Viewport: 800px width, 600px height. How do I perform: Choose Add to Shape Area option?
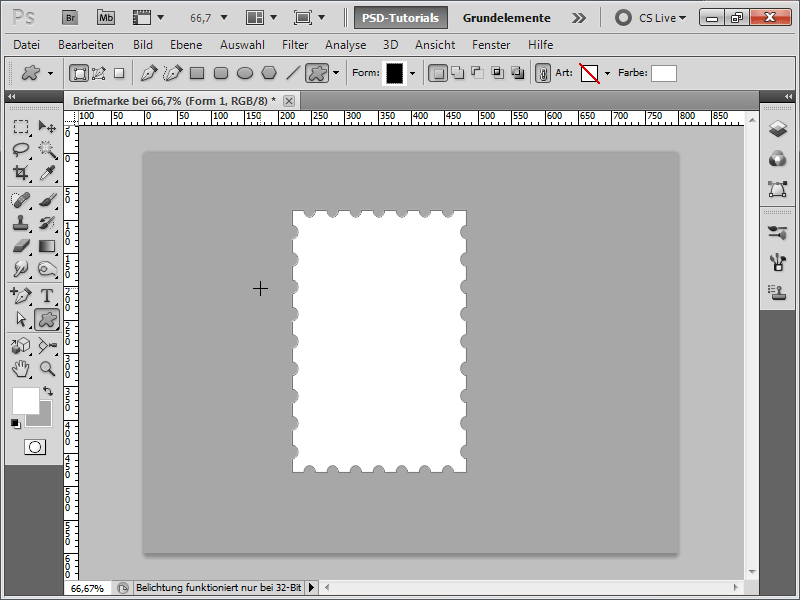coord(458,73)
